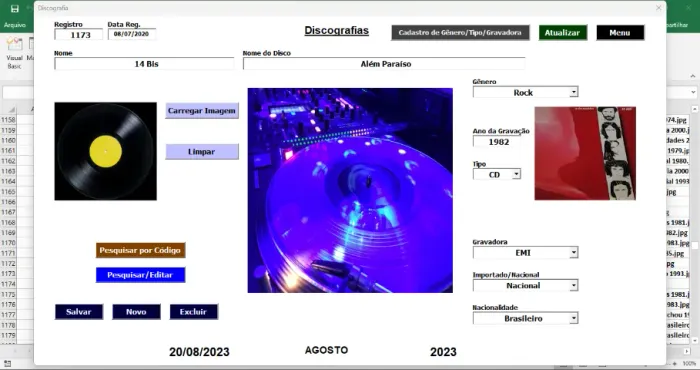This screenshot has width=700, height=370.
Task: Click the Excel vertical scrollbar thumb
Action: [x=695, y=245]
